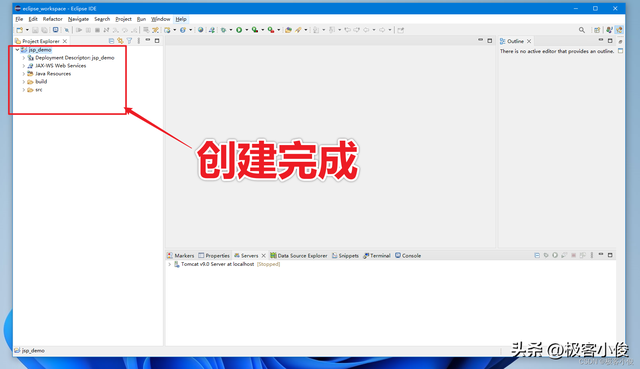
Task: Expand the Tomcat v9.0 Server entry
Action: click(170, 265)
